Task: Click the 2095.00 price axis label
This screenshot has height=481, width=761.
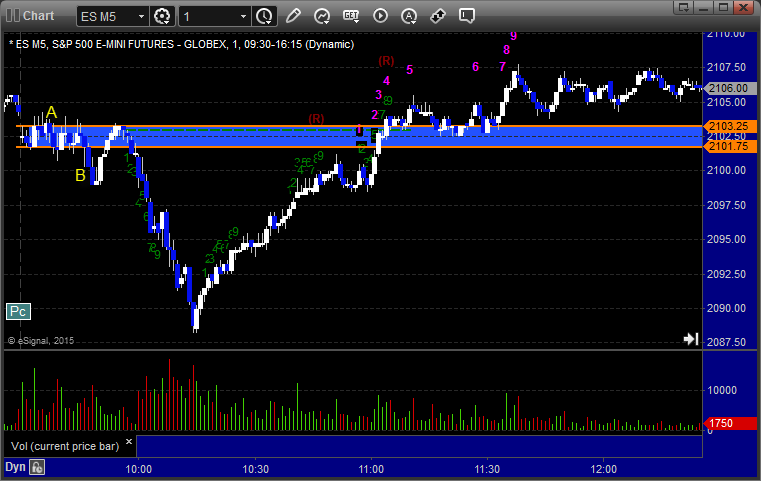Action: coord(727,239)
